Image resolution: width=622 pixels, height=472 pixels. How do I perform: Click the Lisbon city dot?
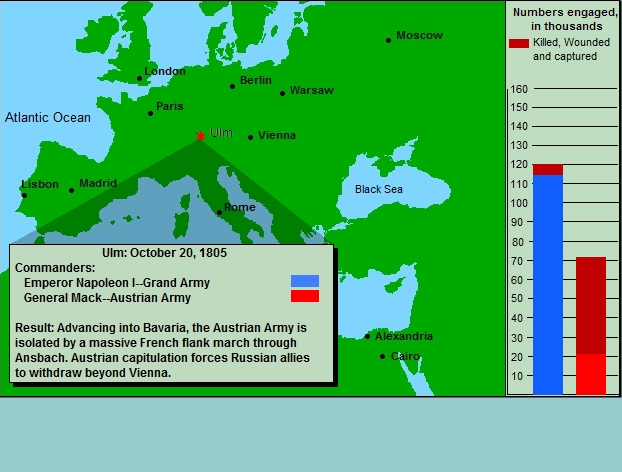[24, 195]
